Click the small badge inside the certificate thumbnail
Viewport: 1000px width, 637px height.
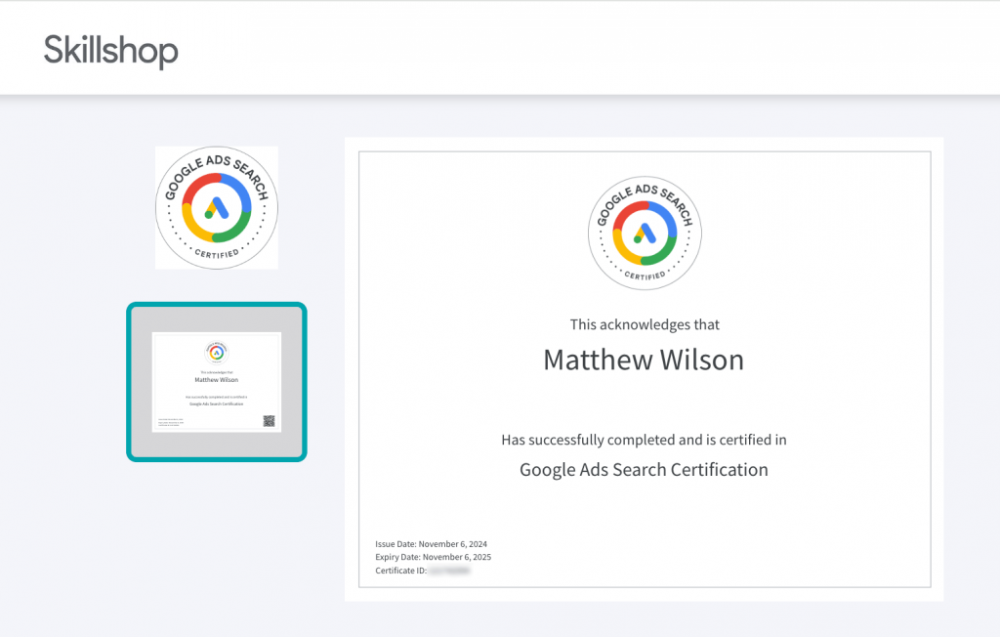coord(216,352)
